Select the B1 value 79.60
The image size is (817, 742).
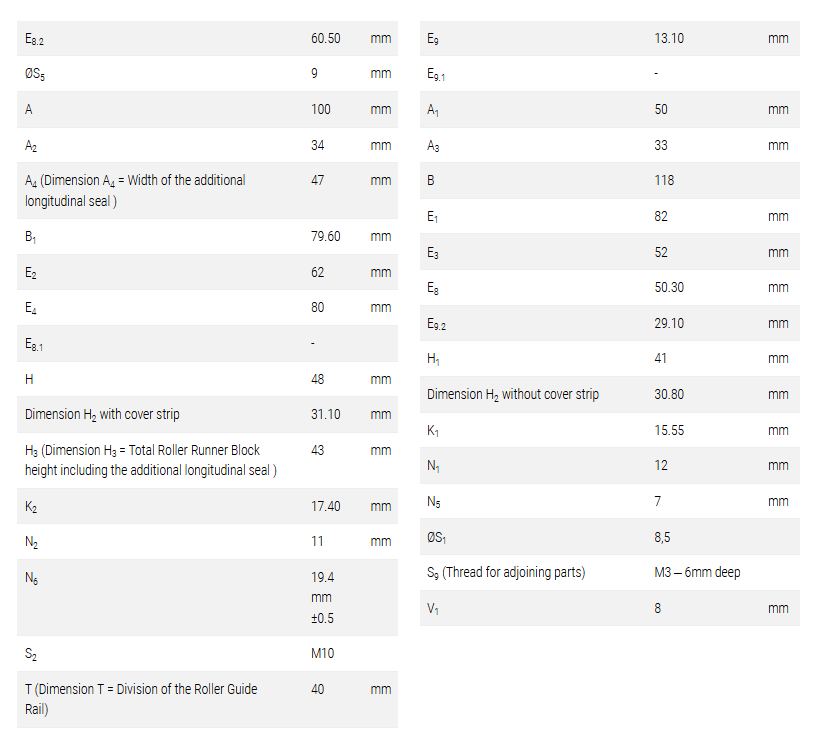(x=326, y=237)
